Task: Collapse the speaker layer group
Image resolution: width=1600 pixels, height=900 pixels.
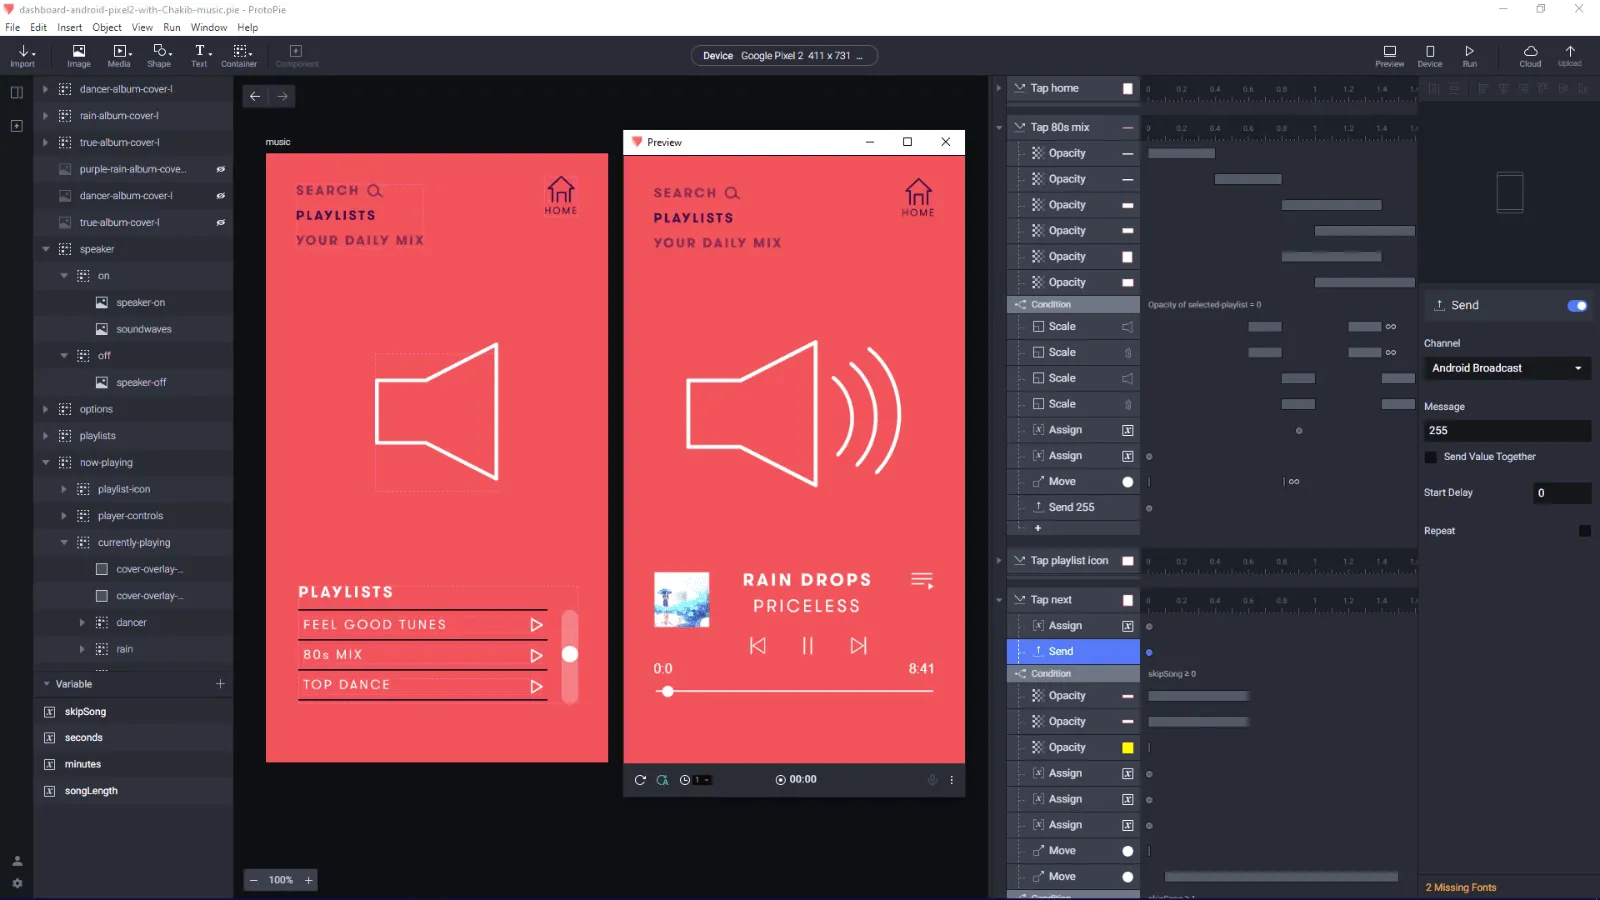Action: (46, 249)
